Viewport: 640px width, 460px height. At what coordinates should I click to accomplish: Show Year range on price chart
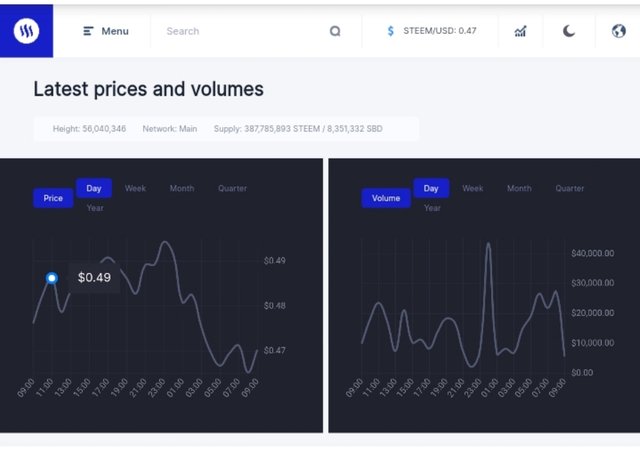[95, 208]
